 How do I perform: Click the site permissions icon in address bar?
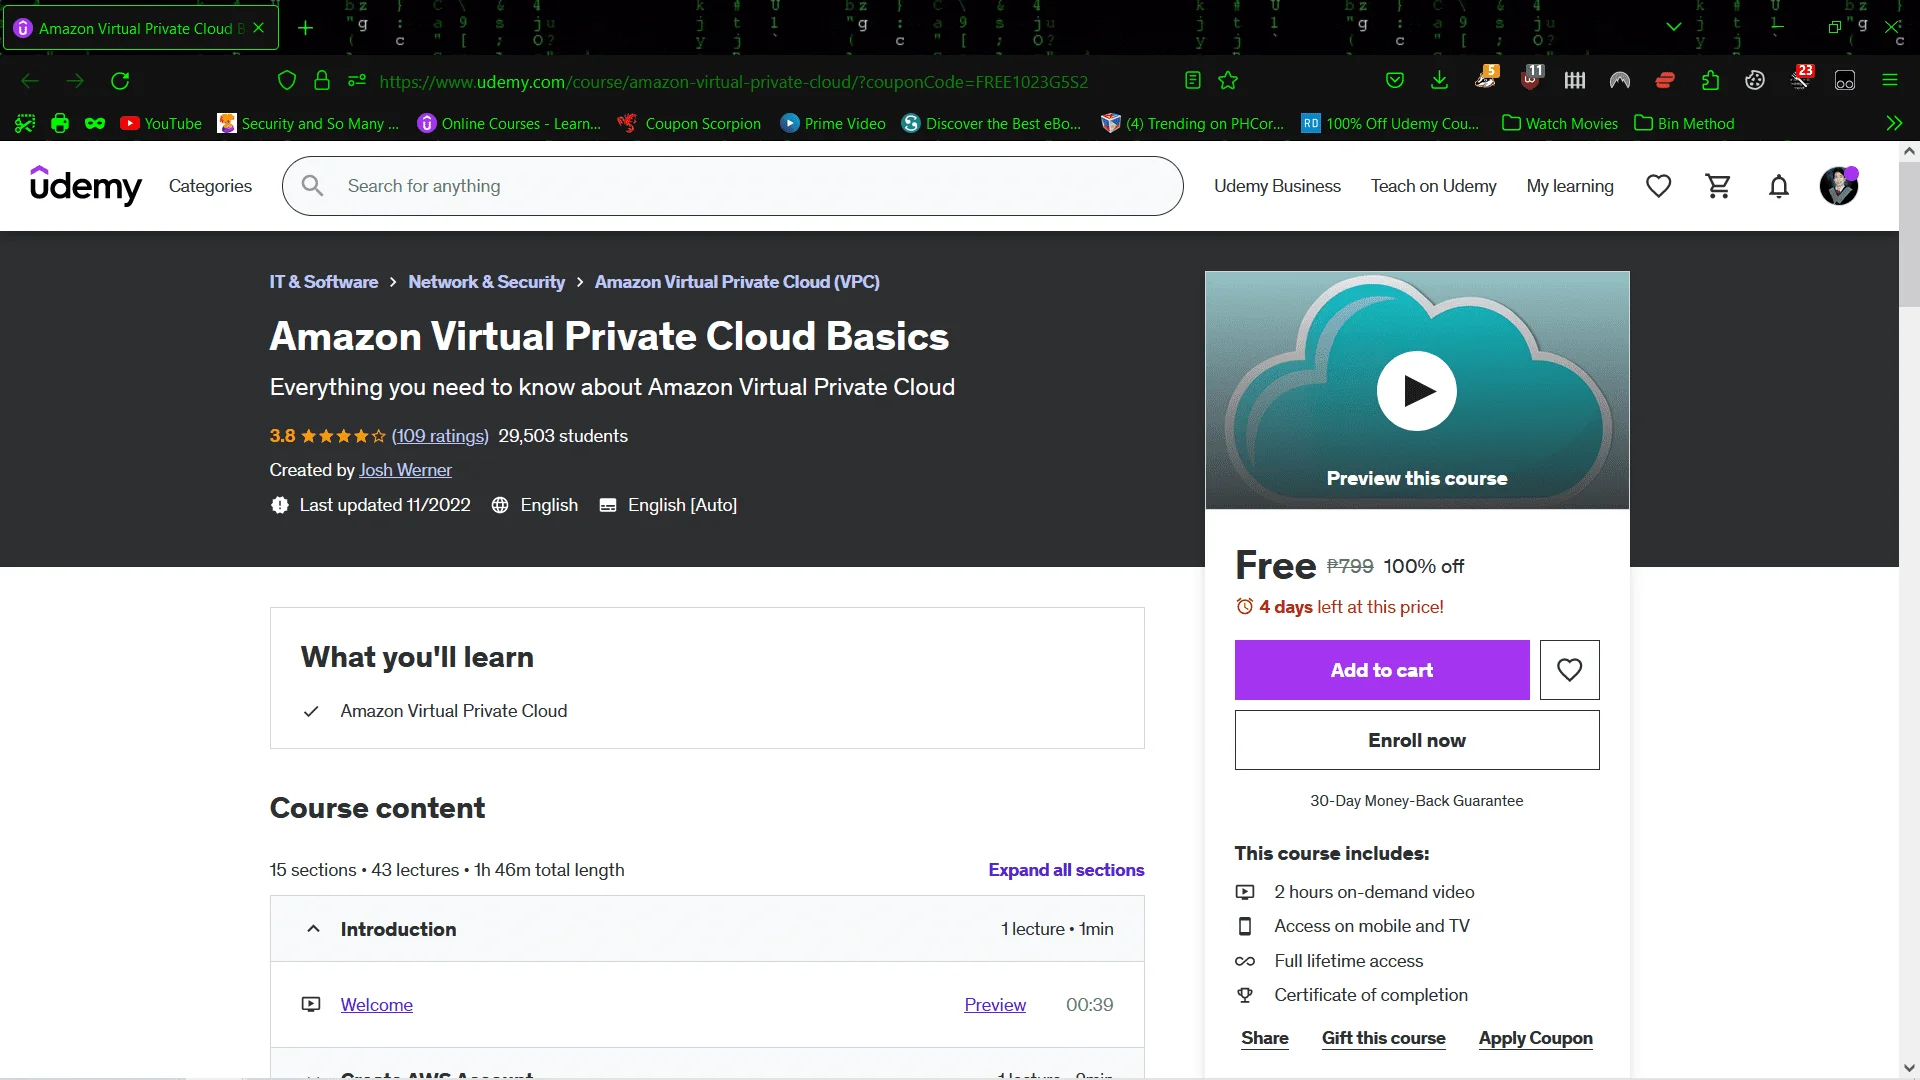click(357, 81)
